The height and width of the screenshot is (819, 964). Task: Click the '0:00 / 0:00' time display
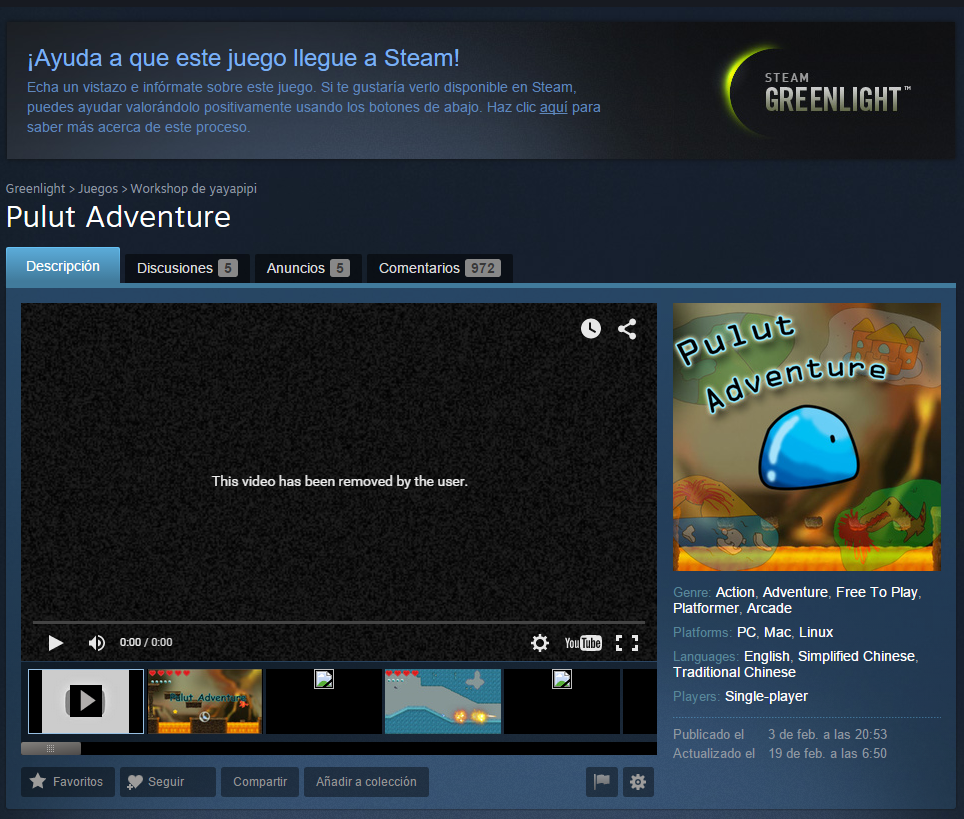[146, 642]
